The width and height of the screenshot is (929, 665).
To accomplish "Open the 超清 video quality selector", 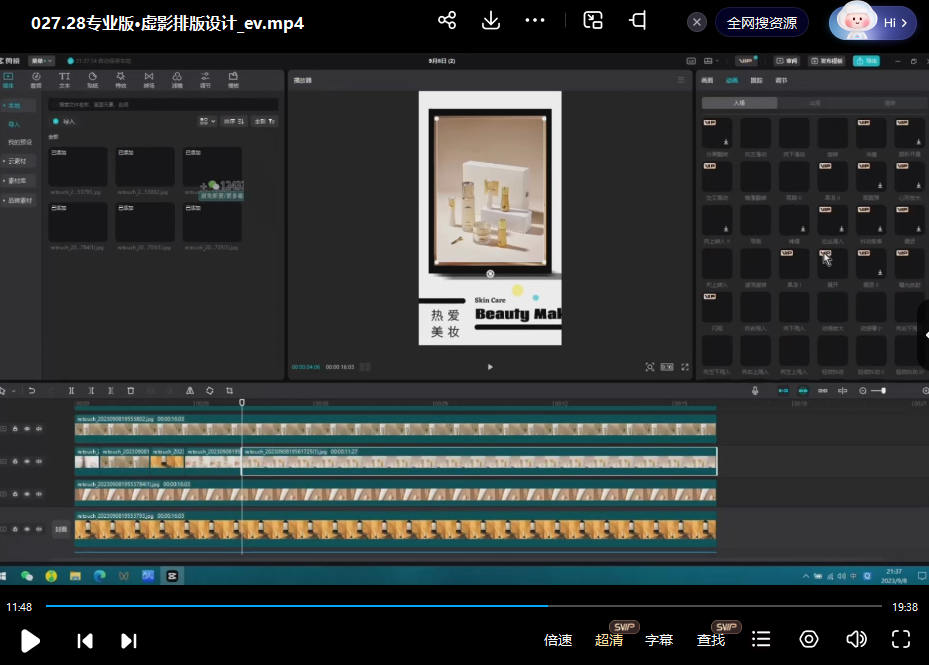I will (609, 640).
